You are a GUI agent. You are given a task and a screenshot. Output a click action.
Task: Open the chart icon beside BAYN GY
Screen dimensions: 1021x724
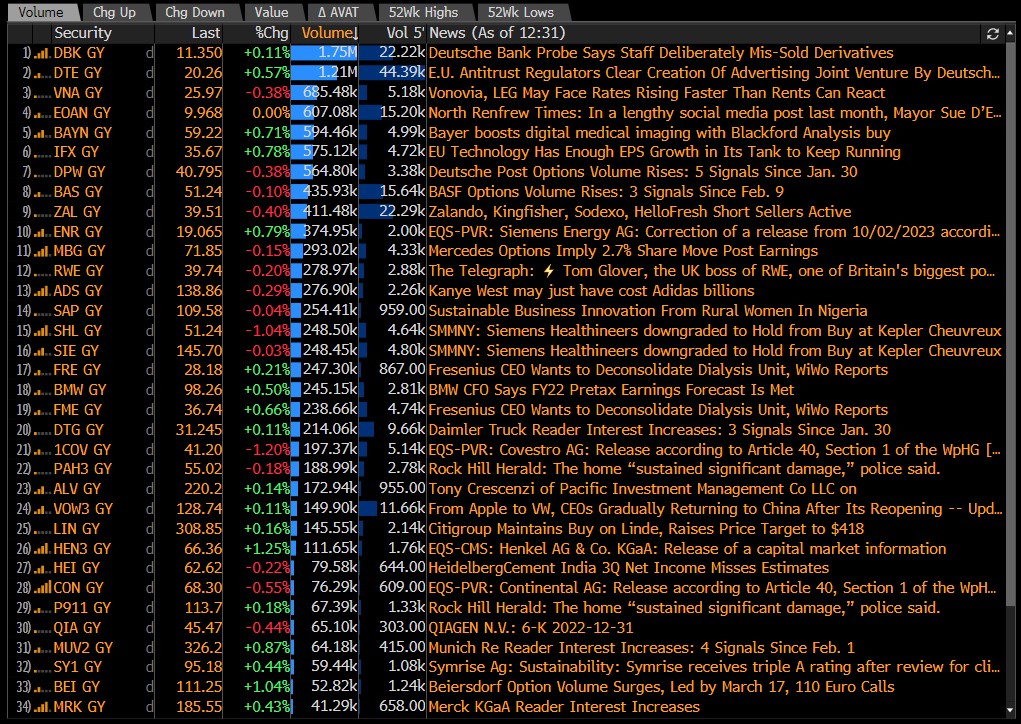pyautogui.click(x=42, y=133)
